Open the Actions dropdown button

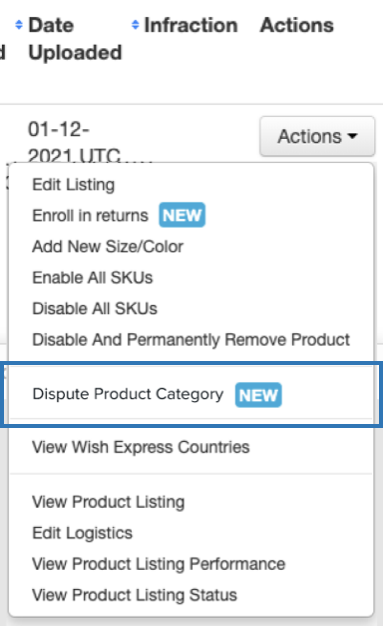tap(317, 136)
